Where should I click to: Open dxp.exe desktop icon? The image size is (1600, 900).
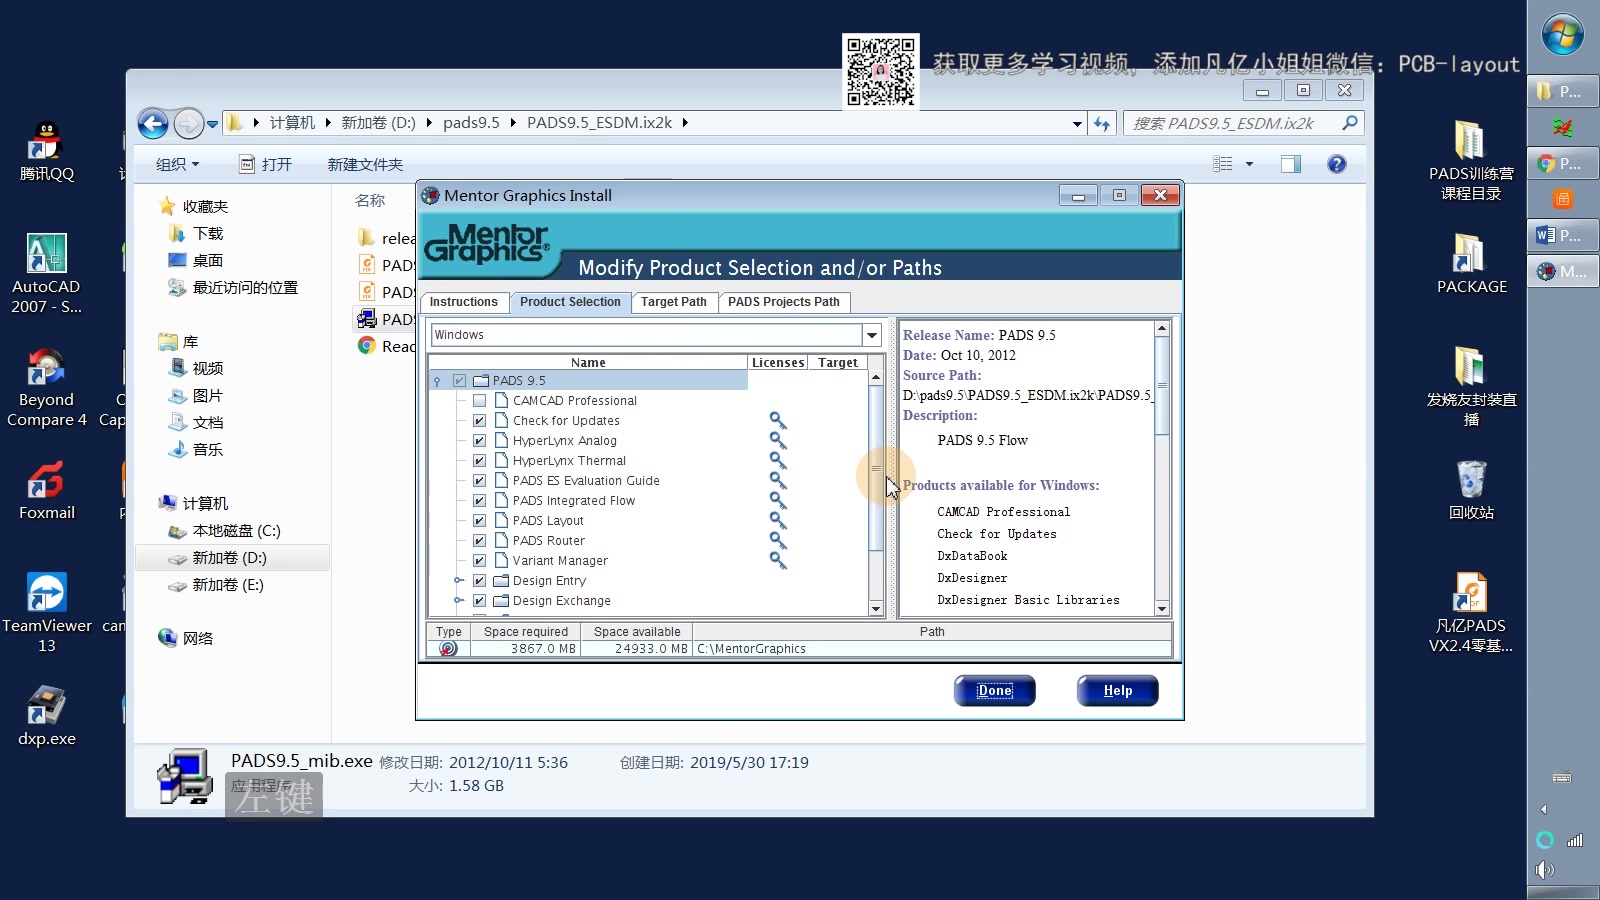tap(46, 716)
